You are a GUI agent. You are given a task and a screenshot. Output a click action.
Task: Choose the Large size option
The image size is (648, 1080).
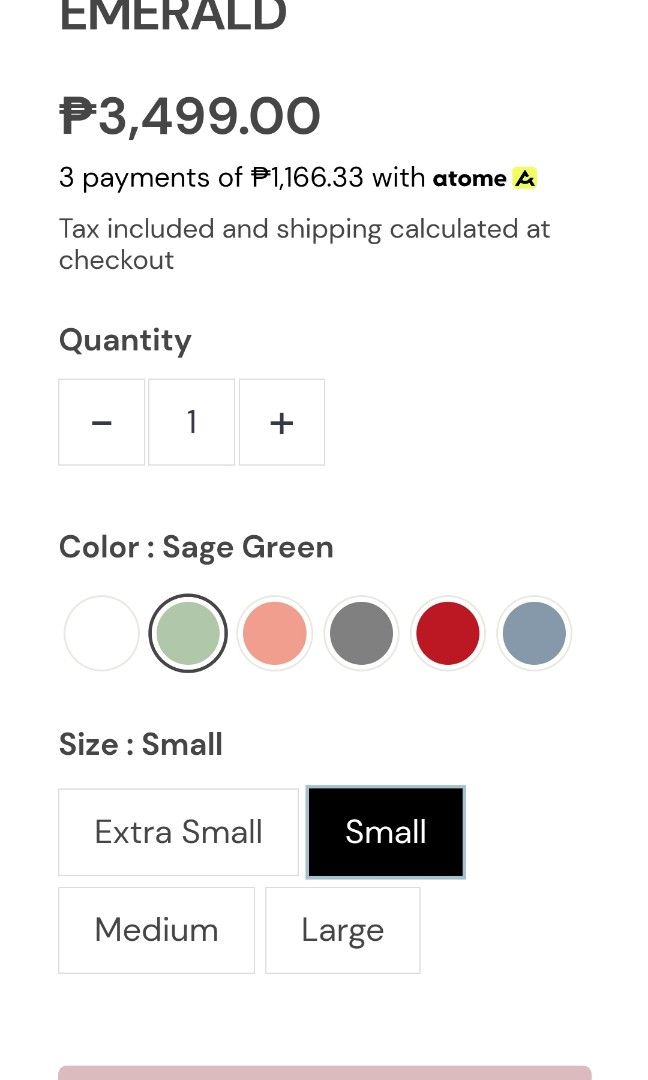tap(342, 929)
